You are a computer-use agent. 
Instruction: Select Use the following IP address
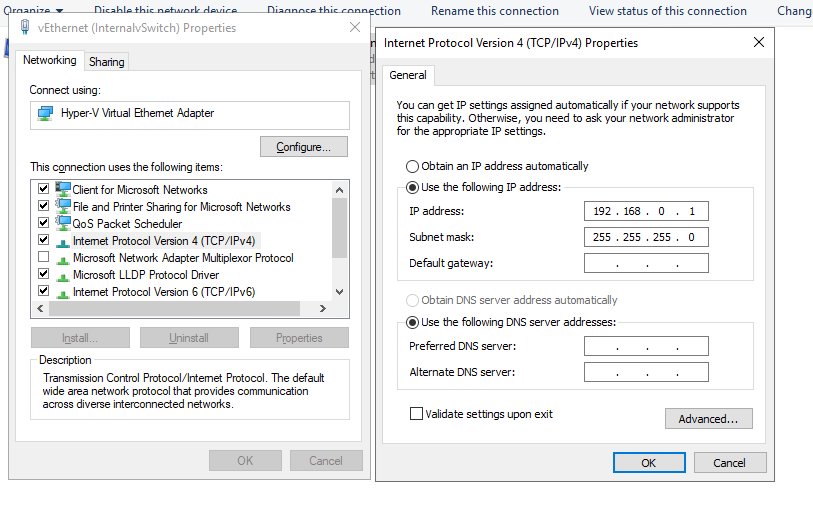pos(412,187)
